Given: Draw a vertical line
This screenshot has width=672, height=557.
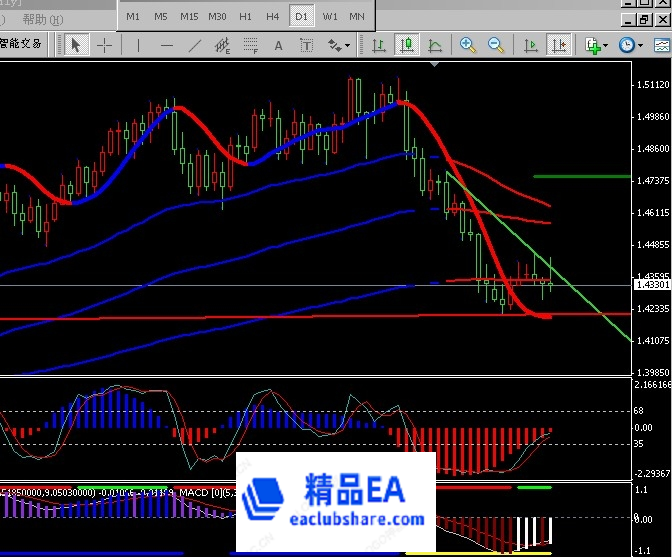Looking at the screenshot, I should tap(138, 45).
